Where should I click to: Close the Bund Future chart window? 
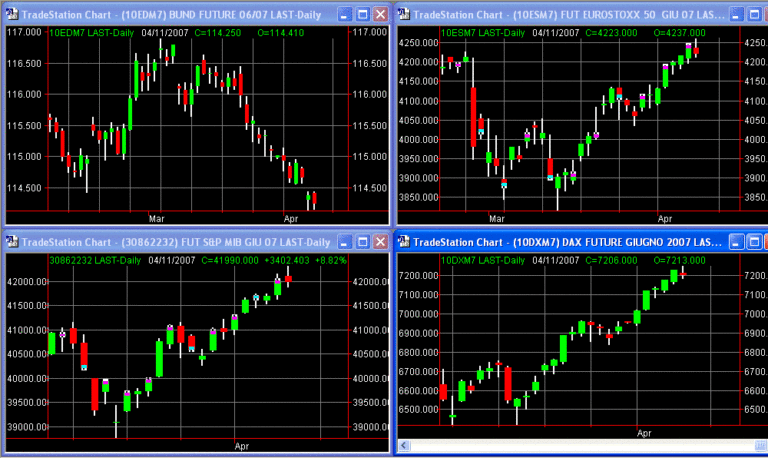[x=380, y=14]
